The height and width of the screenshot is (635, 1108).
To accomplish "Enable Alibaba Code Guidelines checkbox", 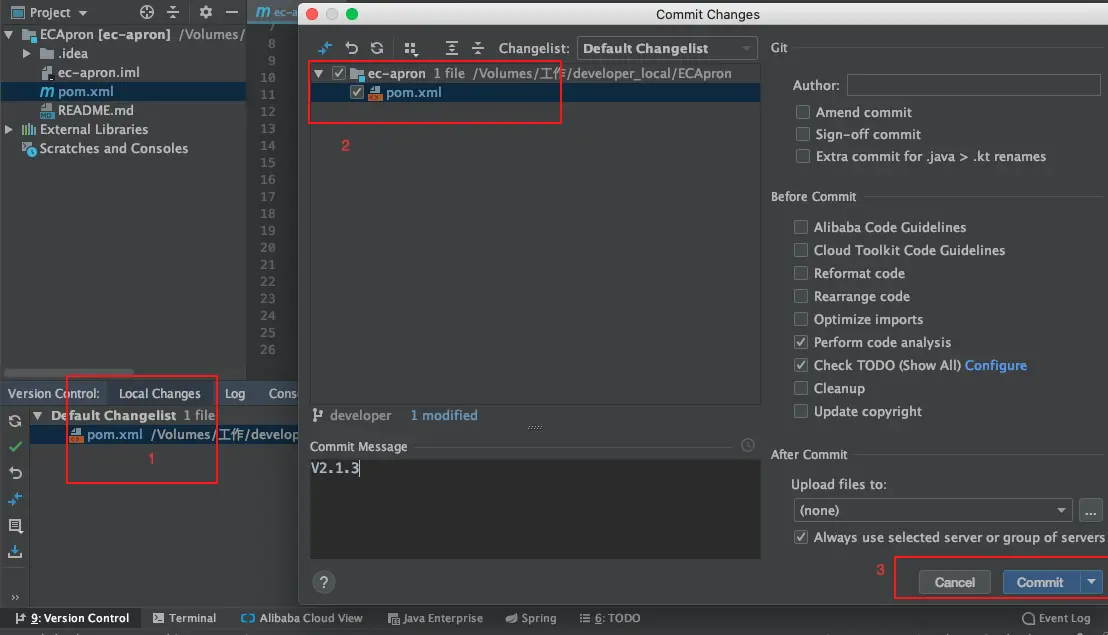I will (801, 227).
